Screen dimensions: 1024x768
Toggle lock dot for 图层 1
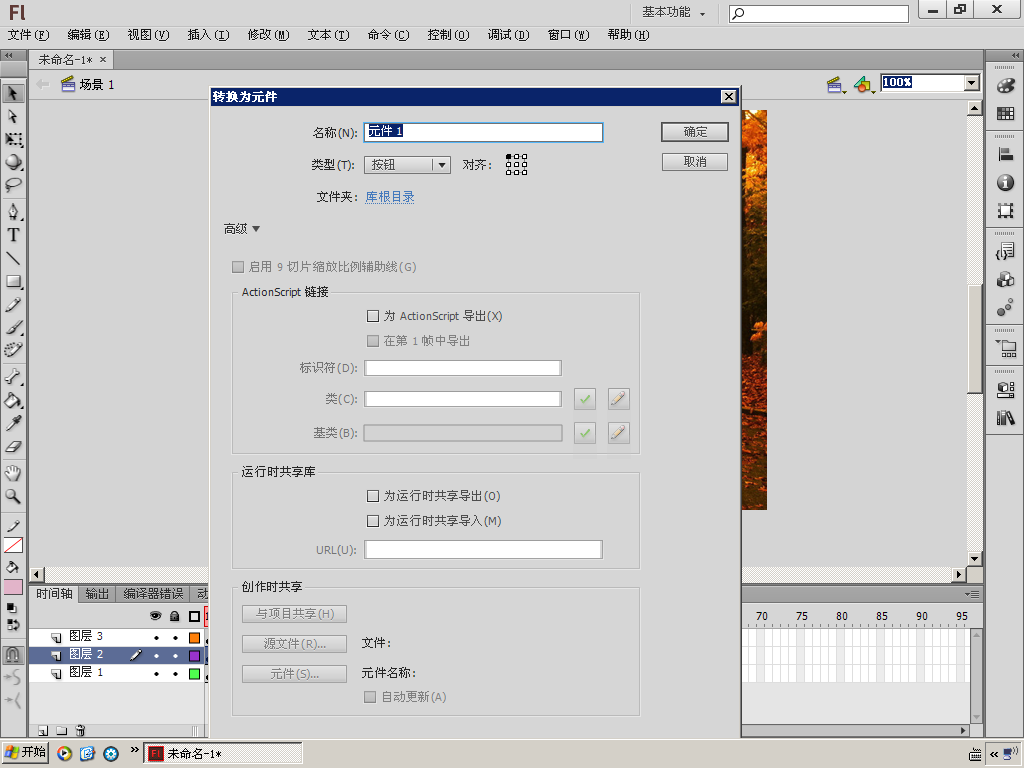[x=175, y=674]
